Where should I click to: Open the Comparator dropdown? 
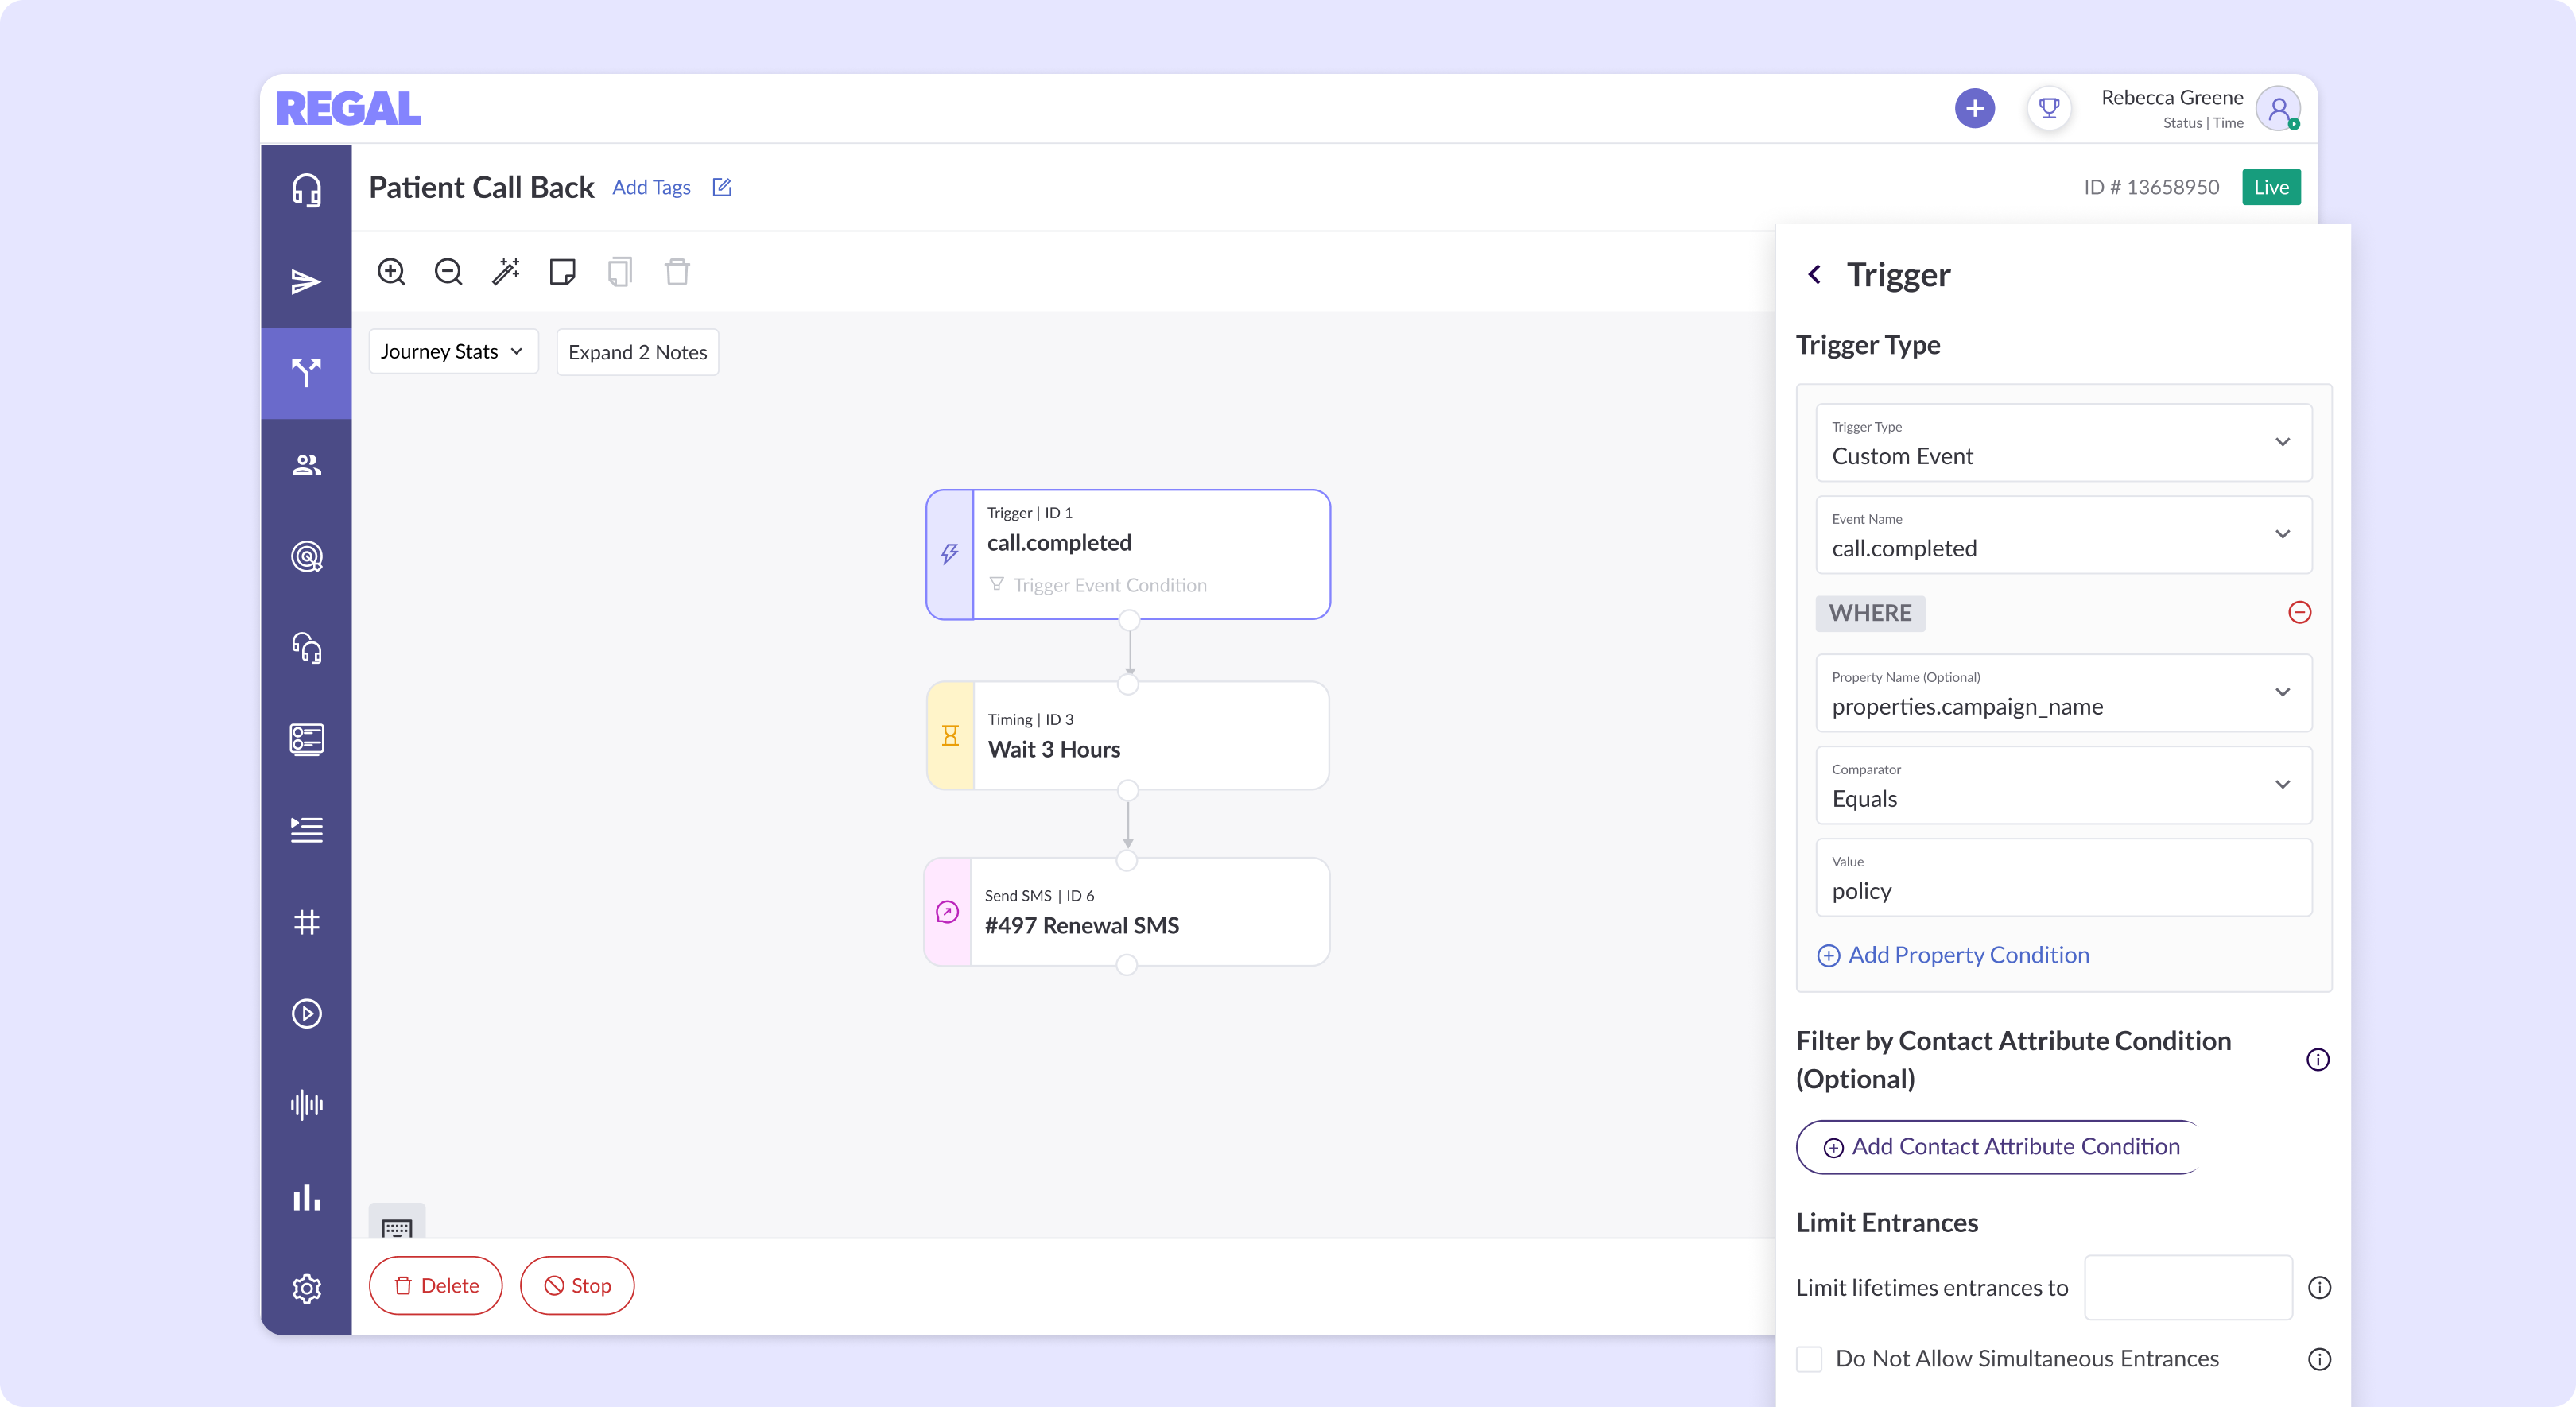[2063, 785]
